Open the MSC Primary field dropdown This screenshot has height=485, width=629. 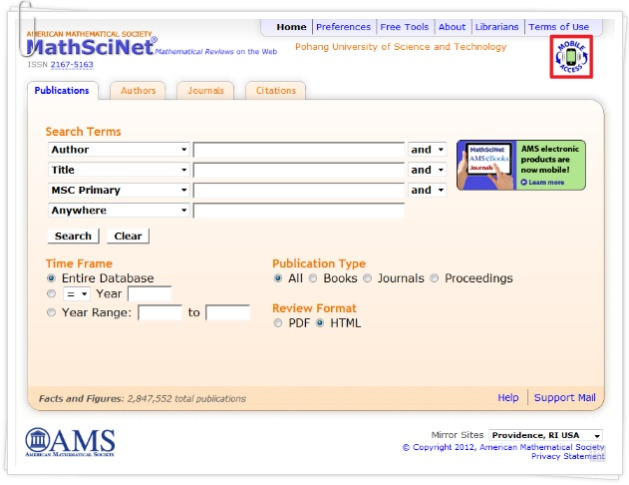(x=119, y=190)
